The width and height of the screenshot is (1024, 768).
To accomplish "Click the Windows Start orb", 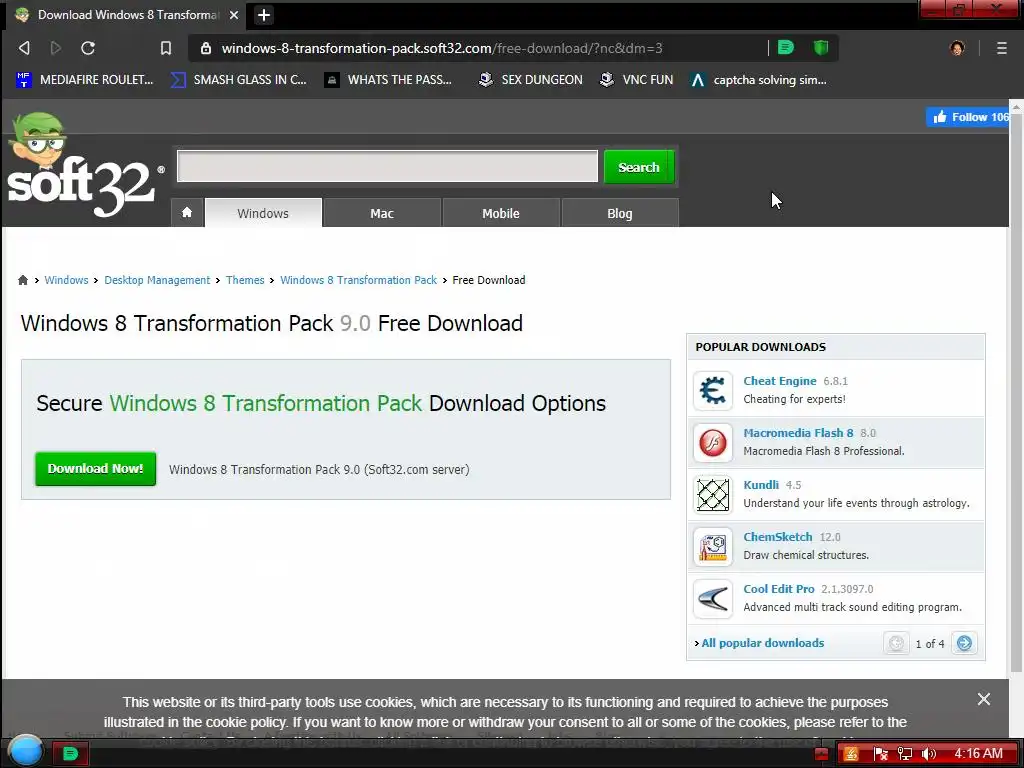I will [x=25, y=750].
